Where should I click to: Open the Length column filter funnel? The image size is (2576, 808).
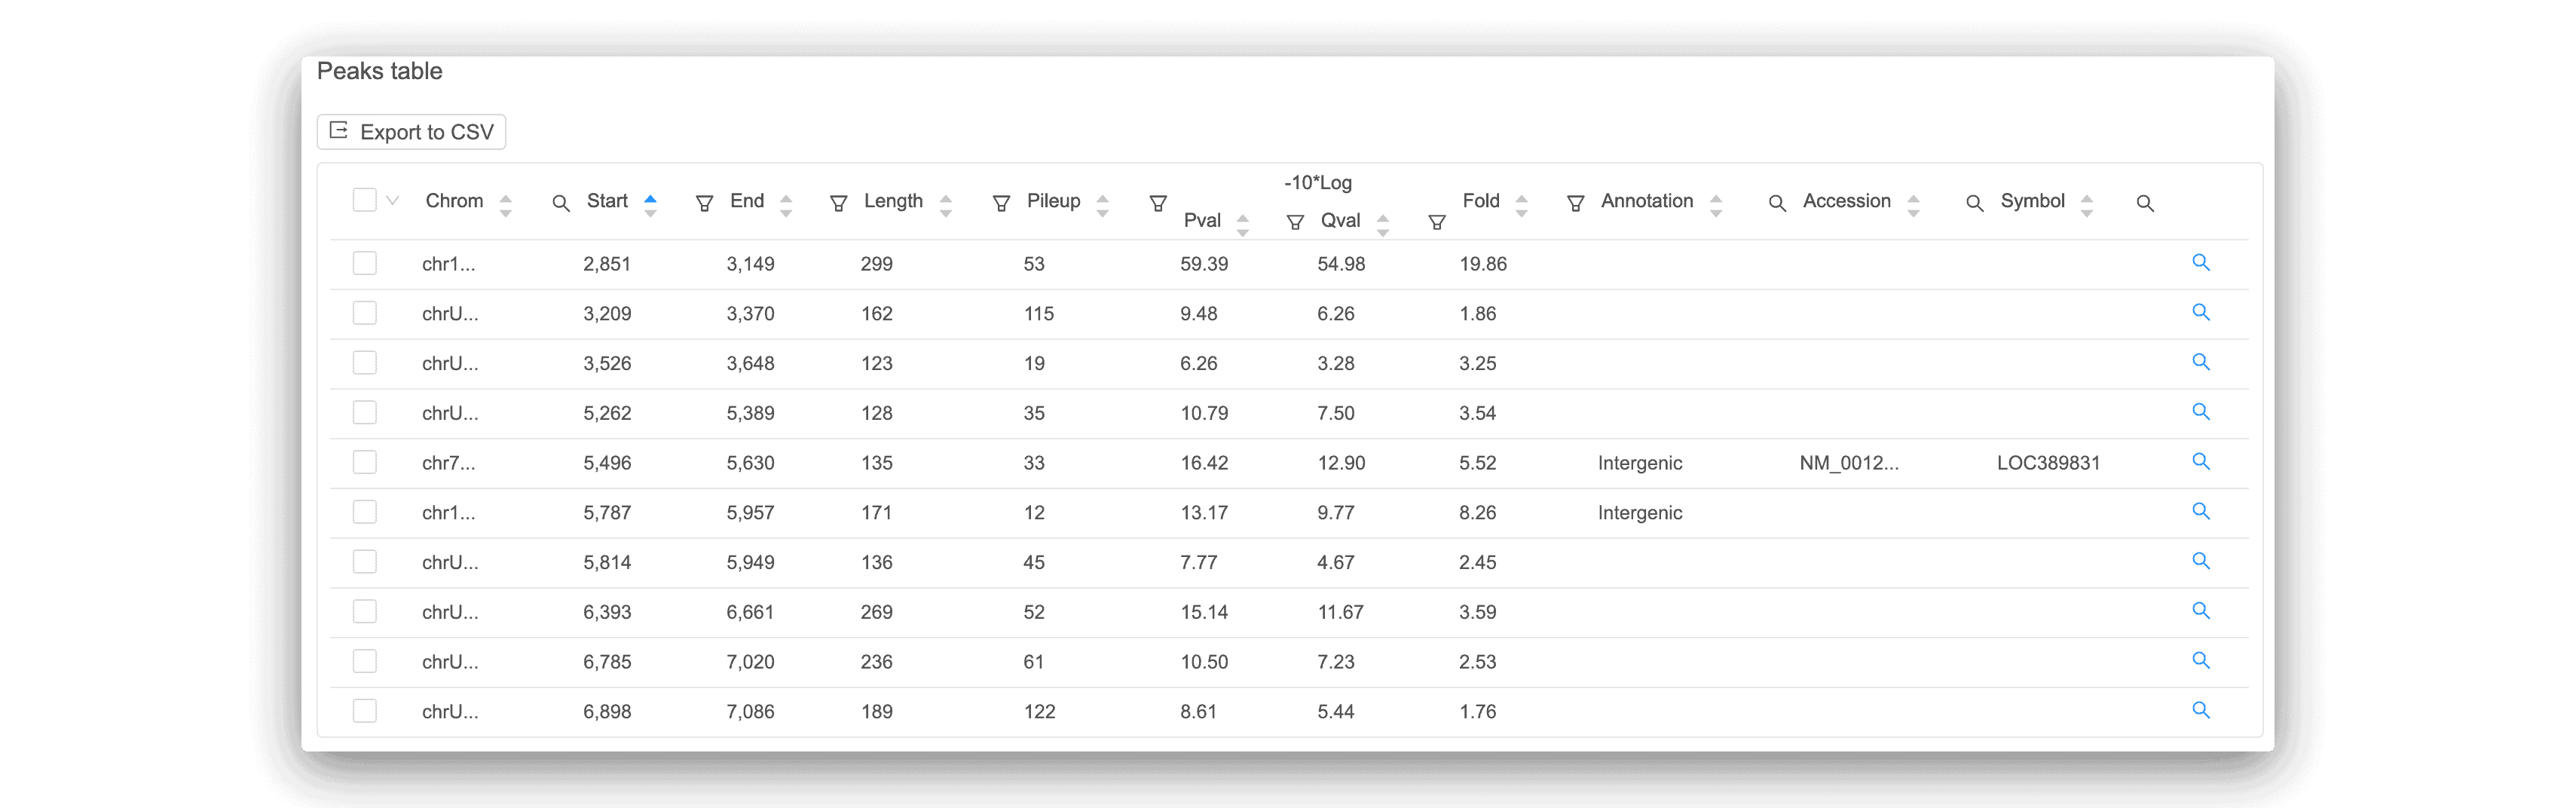1001,204
